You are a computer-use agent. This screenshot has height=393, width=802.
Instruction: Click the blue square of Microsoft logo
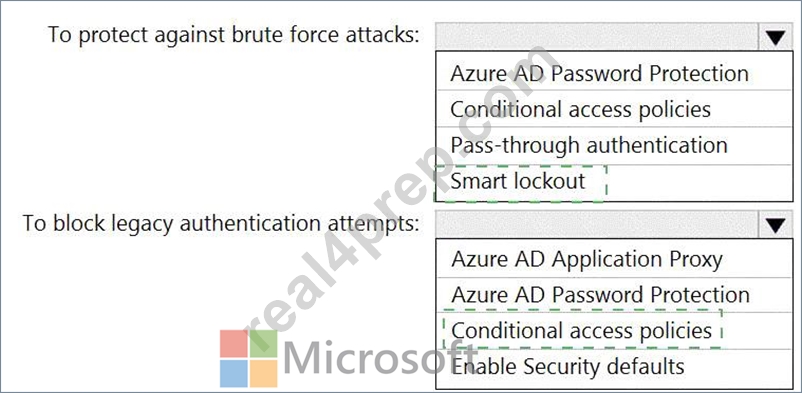(x=234, y=373)
